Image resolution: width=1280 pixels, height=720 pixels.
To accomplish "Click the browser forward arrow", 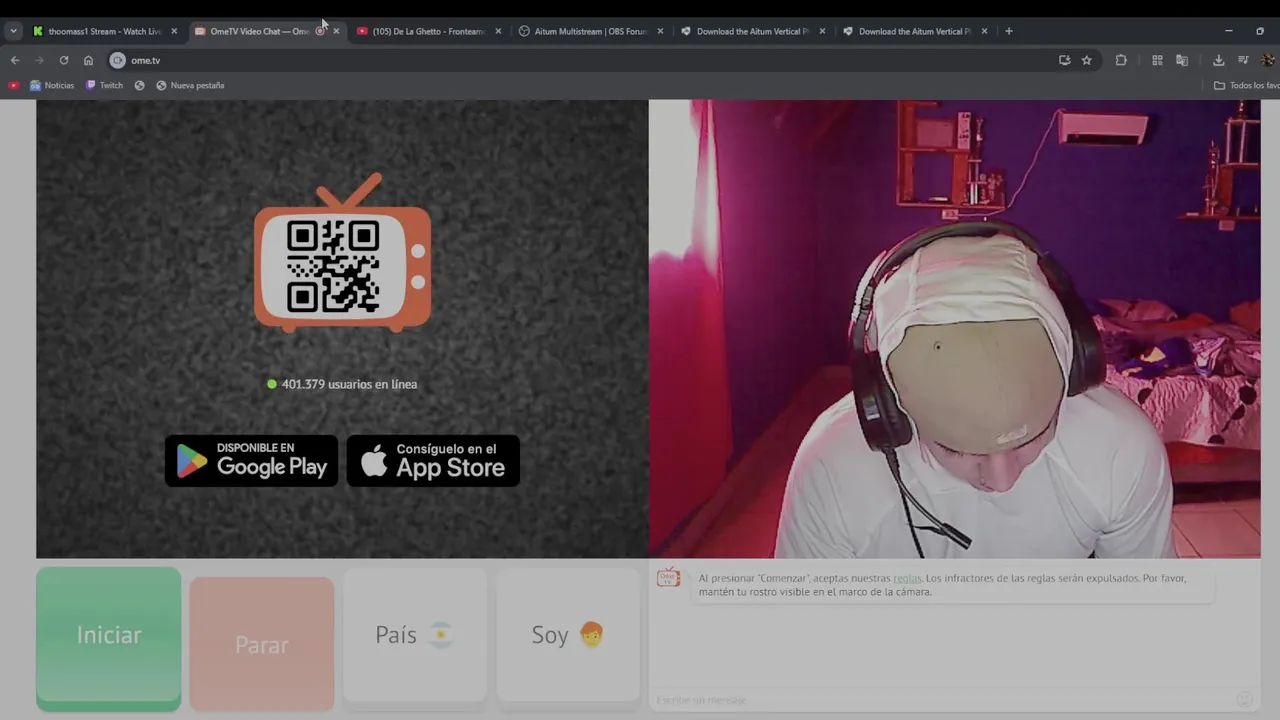I will coord(40,60).
